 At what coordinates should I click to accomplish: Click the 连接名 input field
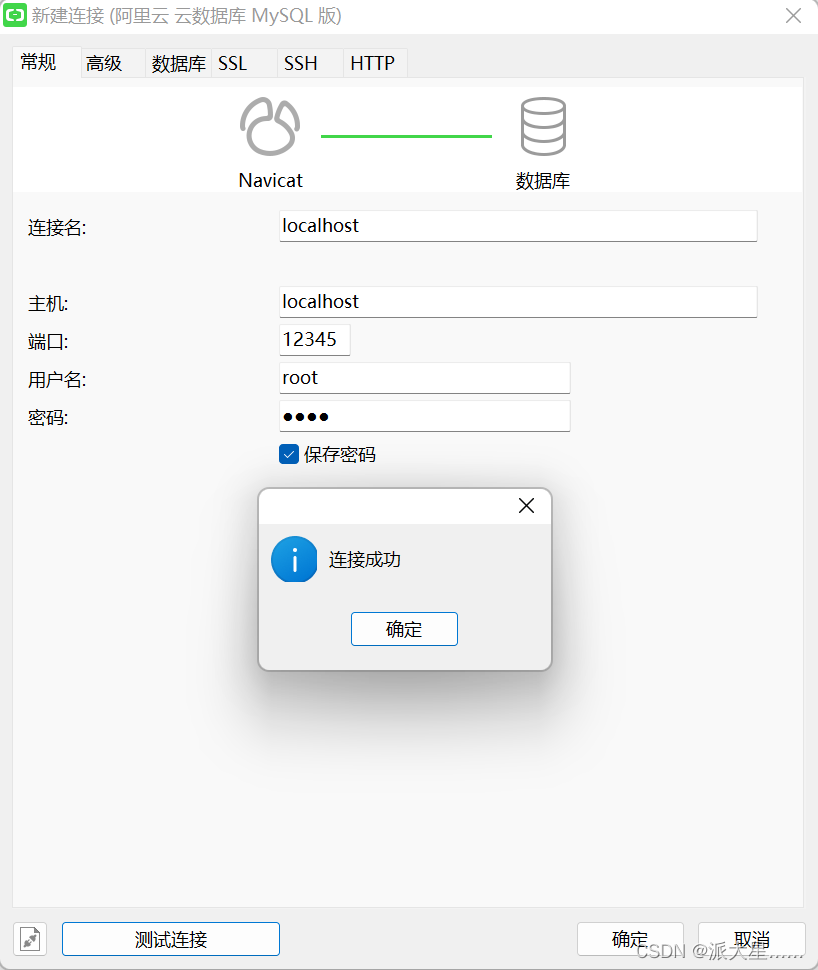point(518,226)
